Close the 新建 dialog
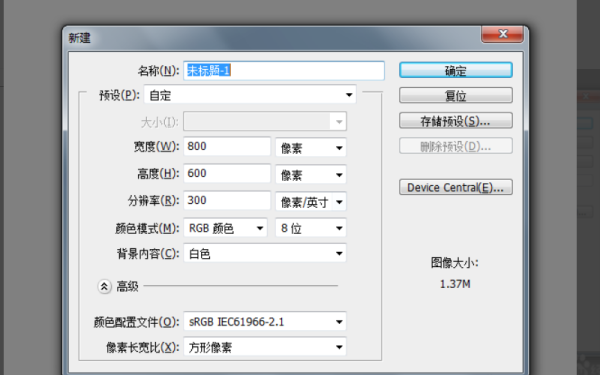This screenshot has height=375, width=600. tap(502, 34)
